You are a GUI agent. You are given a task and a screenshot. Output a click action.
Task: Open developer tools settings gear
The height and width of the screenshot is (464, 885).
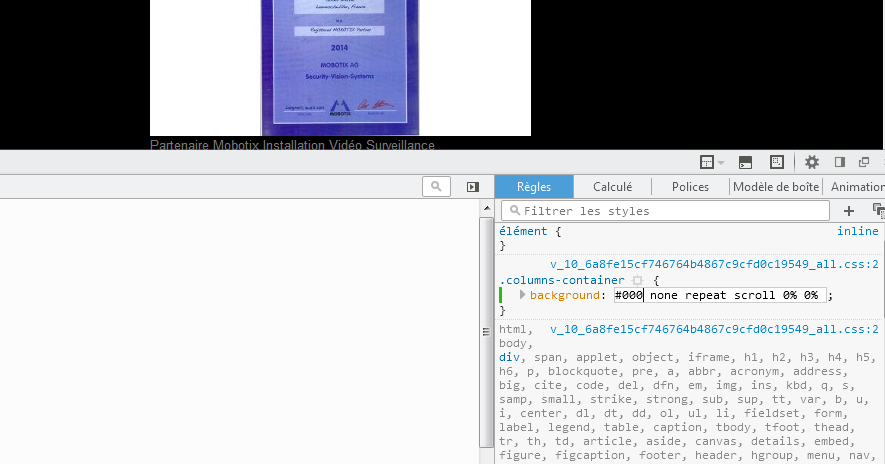pyautogui.click(x=812, y=163)
